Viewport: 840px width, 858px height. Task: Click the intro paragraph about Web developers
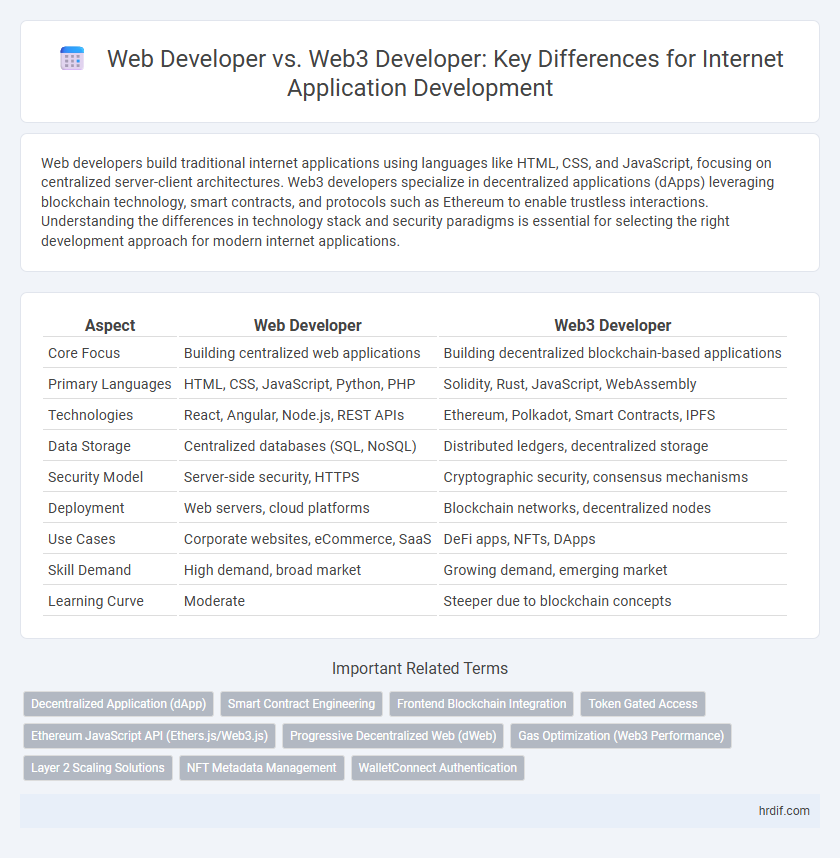click(x=408, y=202)
